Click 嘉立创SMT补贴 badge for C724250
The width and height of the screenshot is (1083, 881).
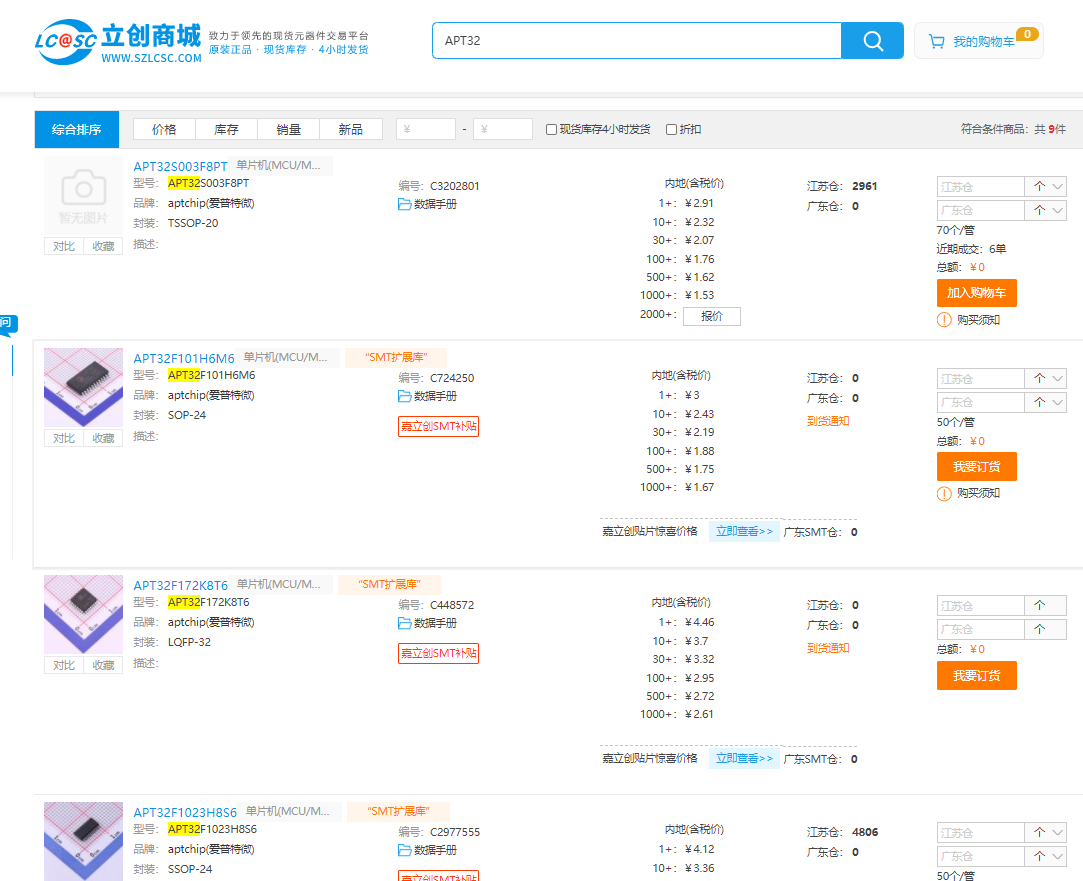(x=439, y=426)
